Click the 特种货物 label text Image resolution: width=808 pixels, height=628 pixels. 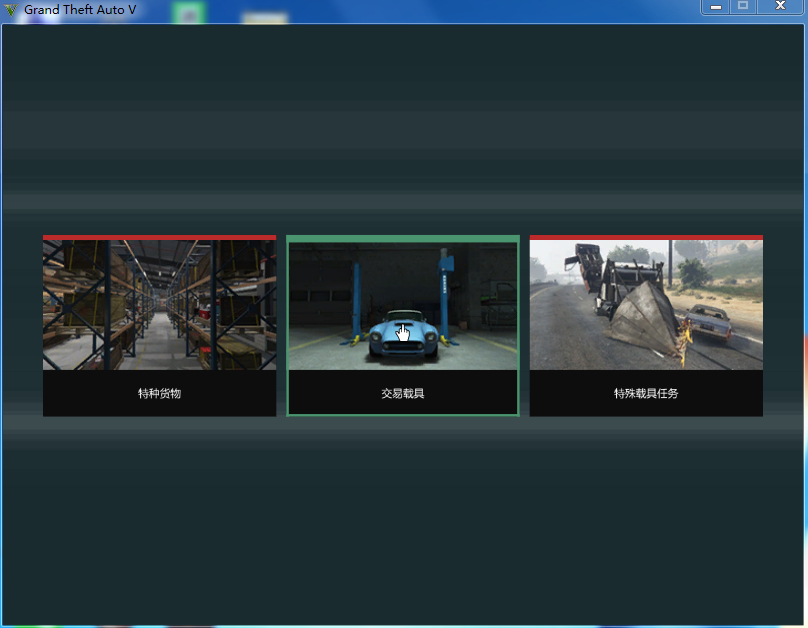[159, 394]
